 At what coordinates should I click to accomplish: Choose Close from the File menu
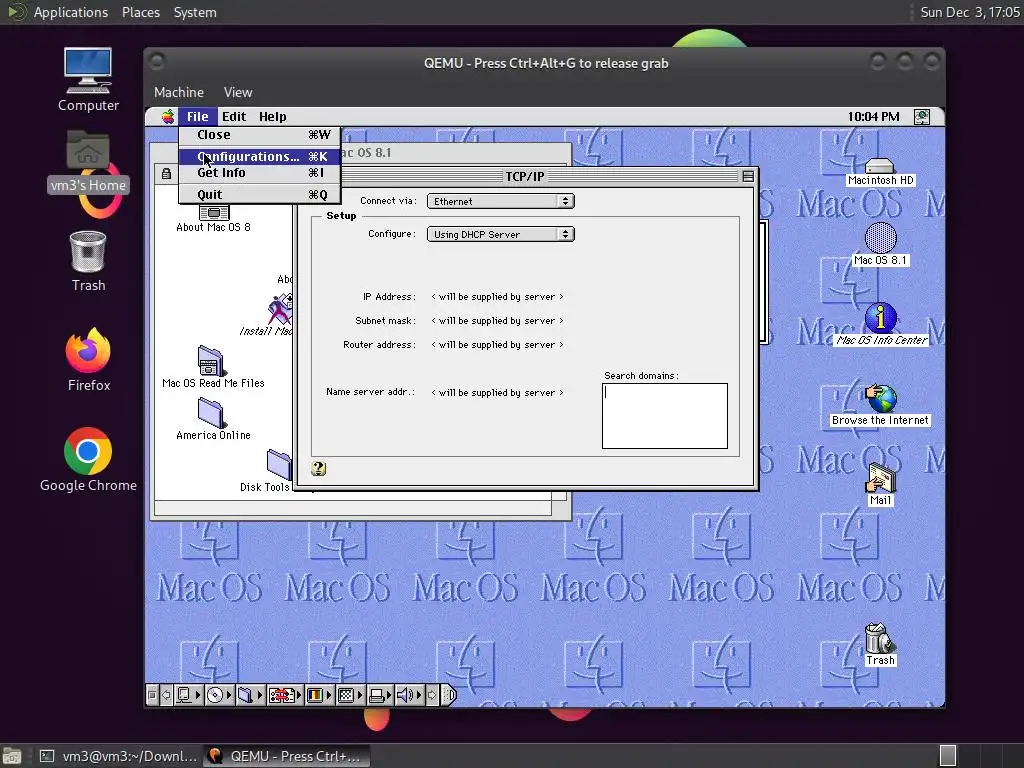(260, 135)
